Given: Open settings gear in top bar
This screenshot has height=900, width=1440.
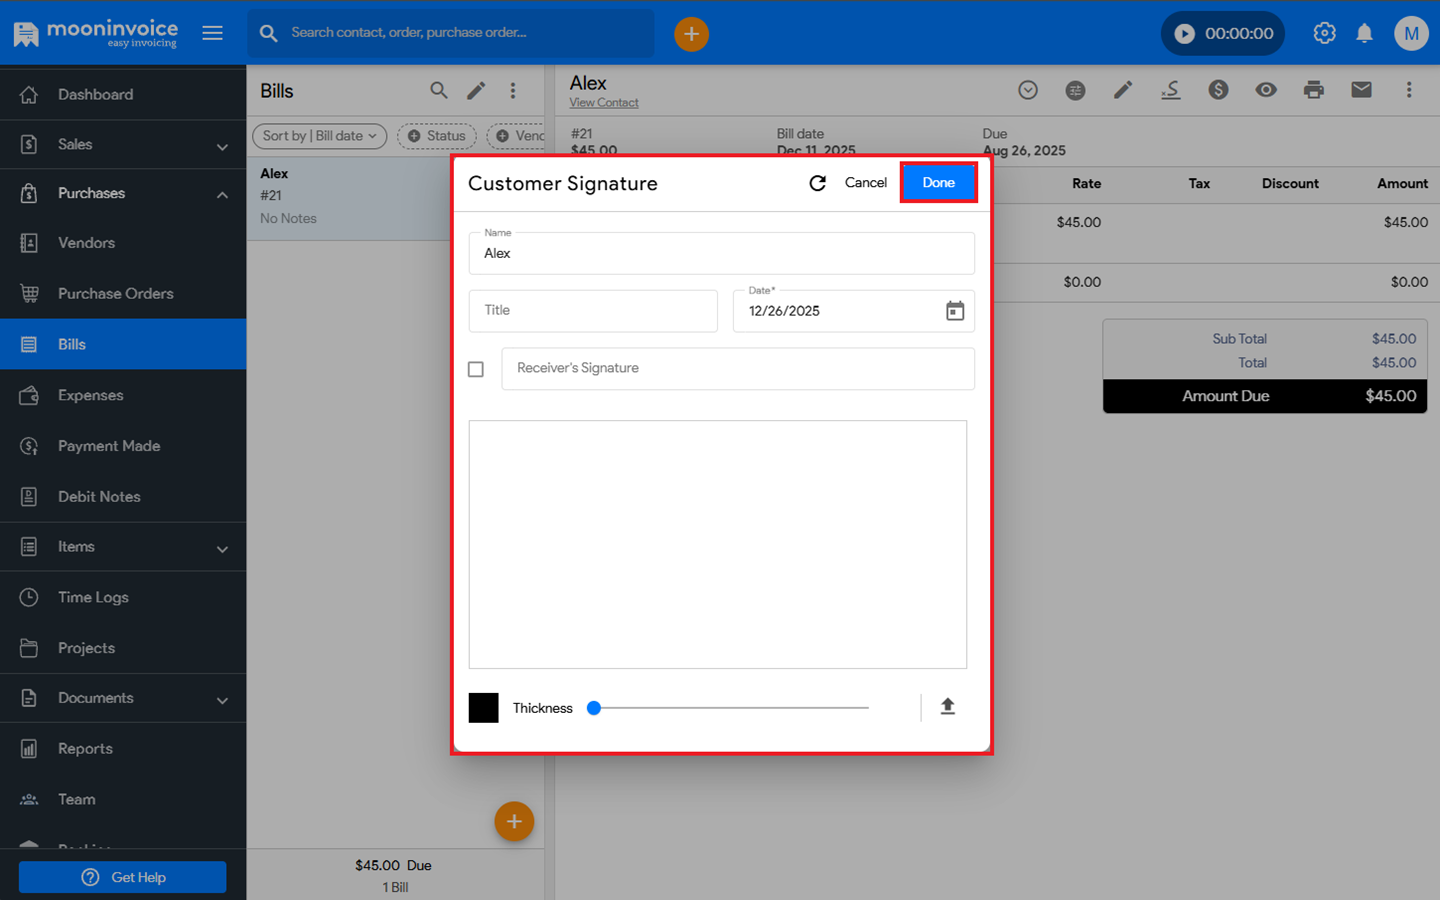Looking at the screenshot, I should [x=1324, y=33].
